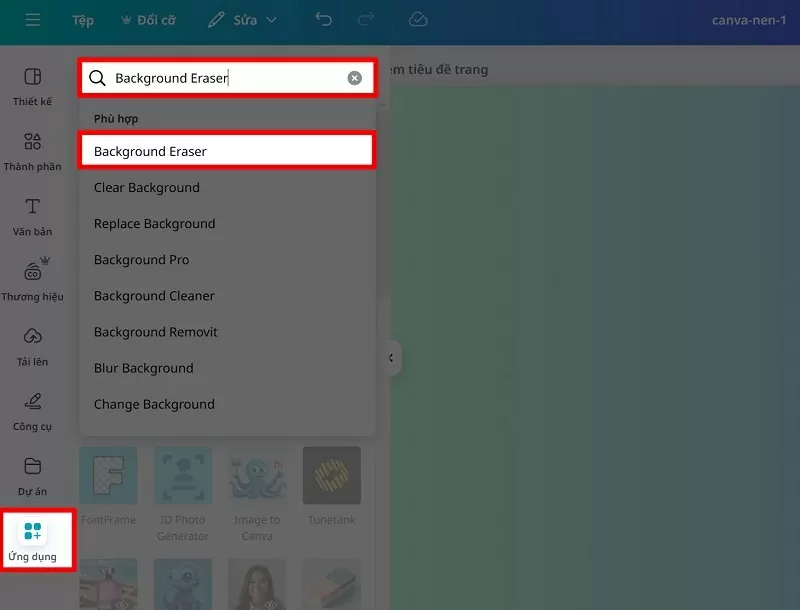
Task: Clear the search field with the X button
Action: tap(355, 77)
